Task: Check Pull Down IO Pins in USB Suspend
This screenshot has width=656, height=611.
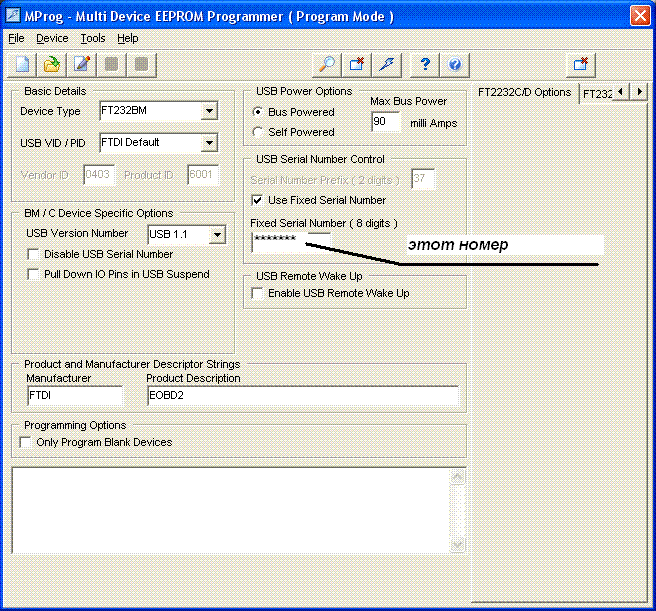Action: pyautogui.click(x=33, y=275)
